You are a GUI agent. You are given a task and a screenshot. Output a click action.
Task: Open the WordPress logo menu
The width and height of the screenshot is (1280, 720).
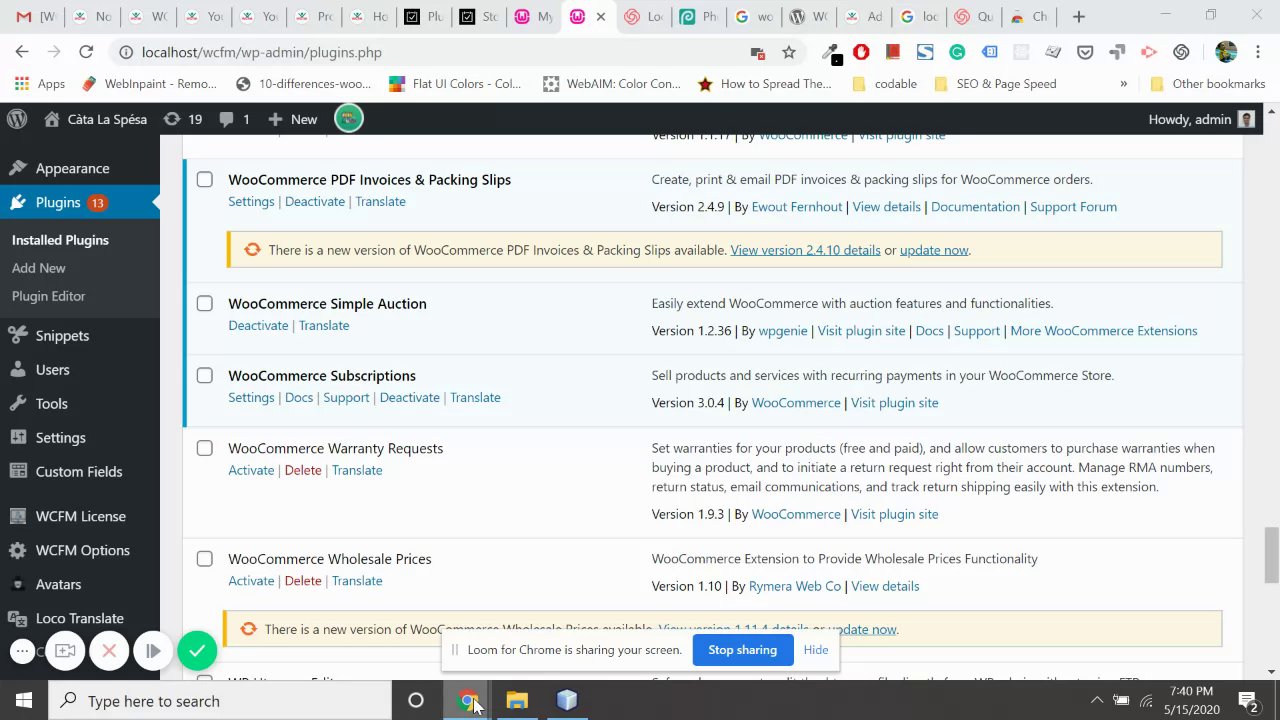coord(17,119)
